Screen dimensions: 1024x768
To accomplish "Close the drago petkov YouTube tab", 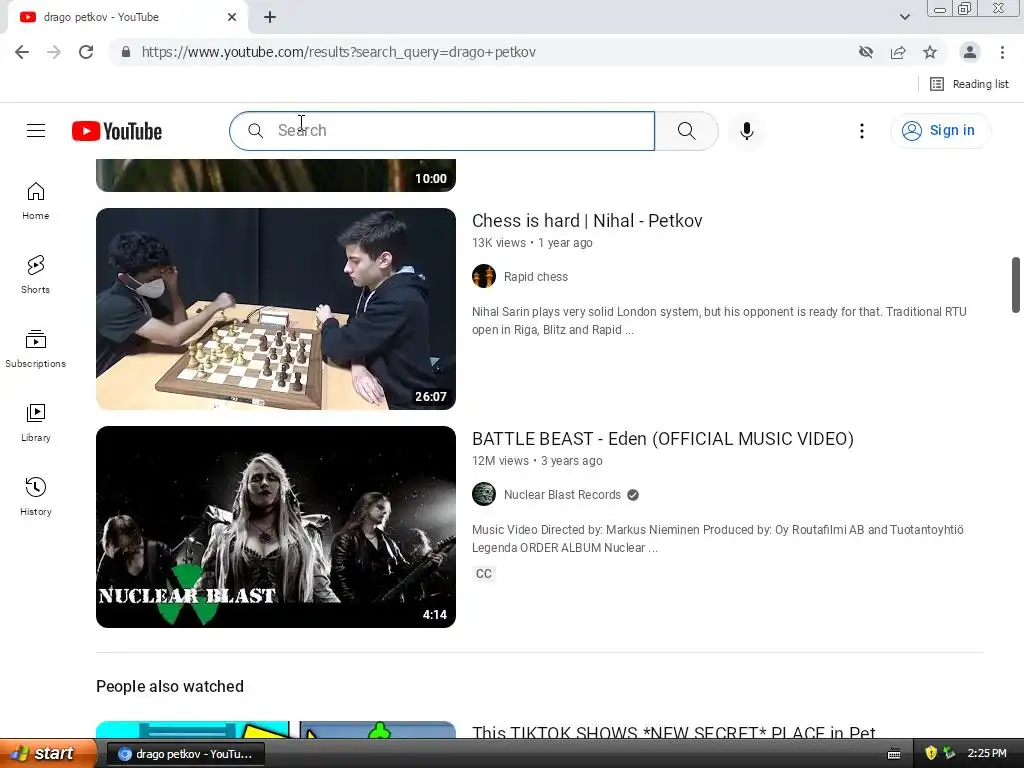I will [x=232, y=17].
